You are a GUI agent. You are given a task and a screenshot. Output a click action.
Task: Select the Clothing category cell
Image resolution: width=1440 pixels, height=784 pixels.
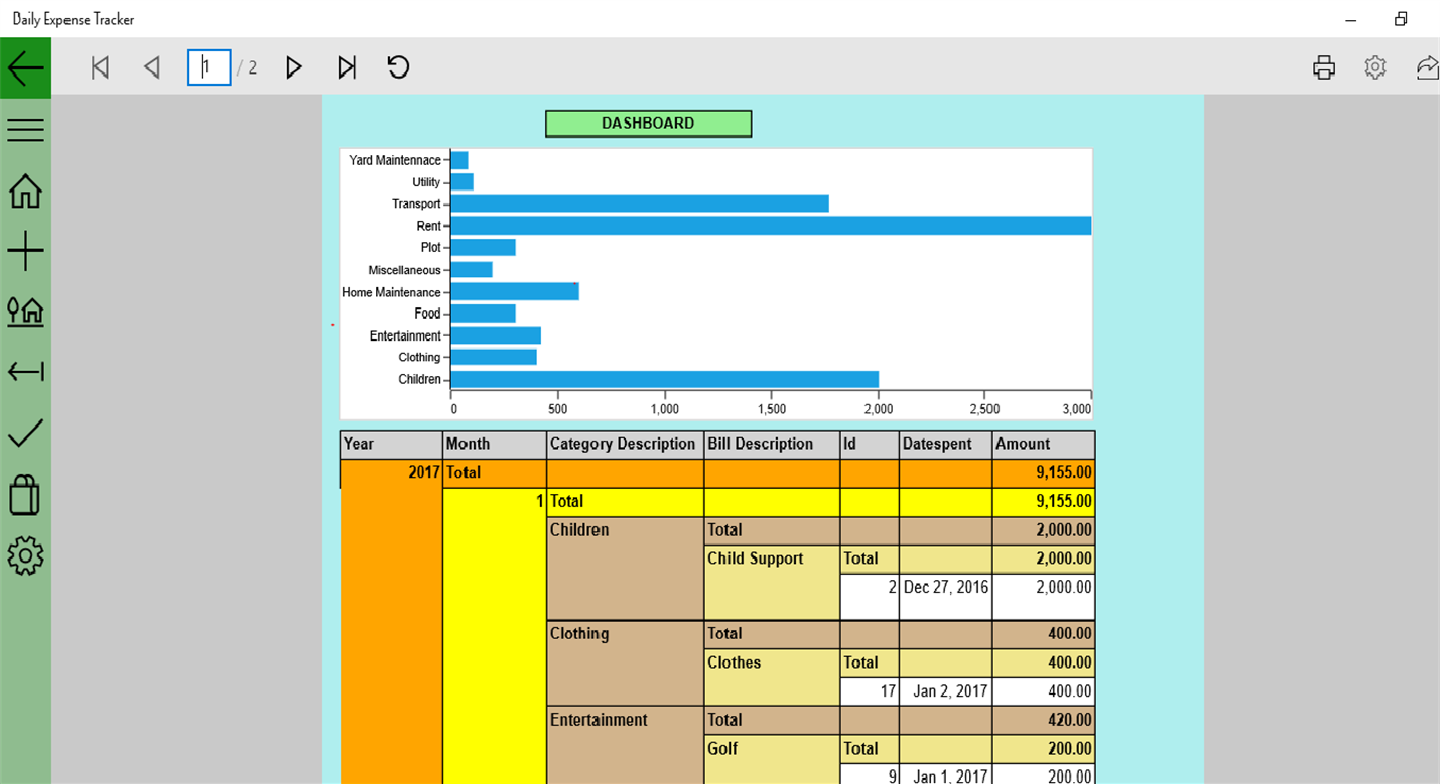pos(625,664)
